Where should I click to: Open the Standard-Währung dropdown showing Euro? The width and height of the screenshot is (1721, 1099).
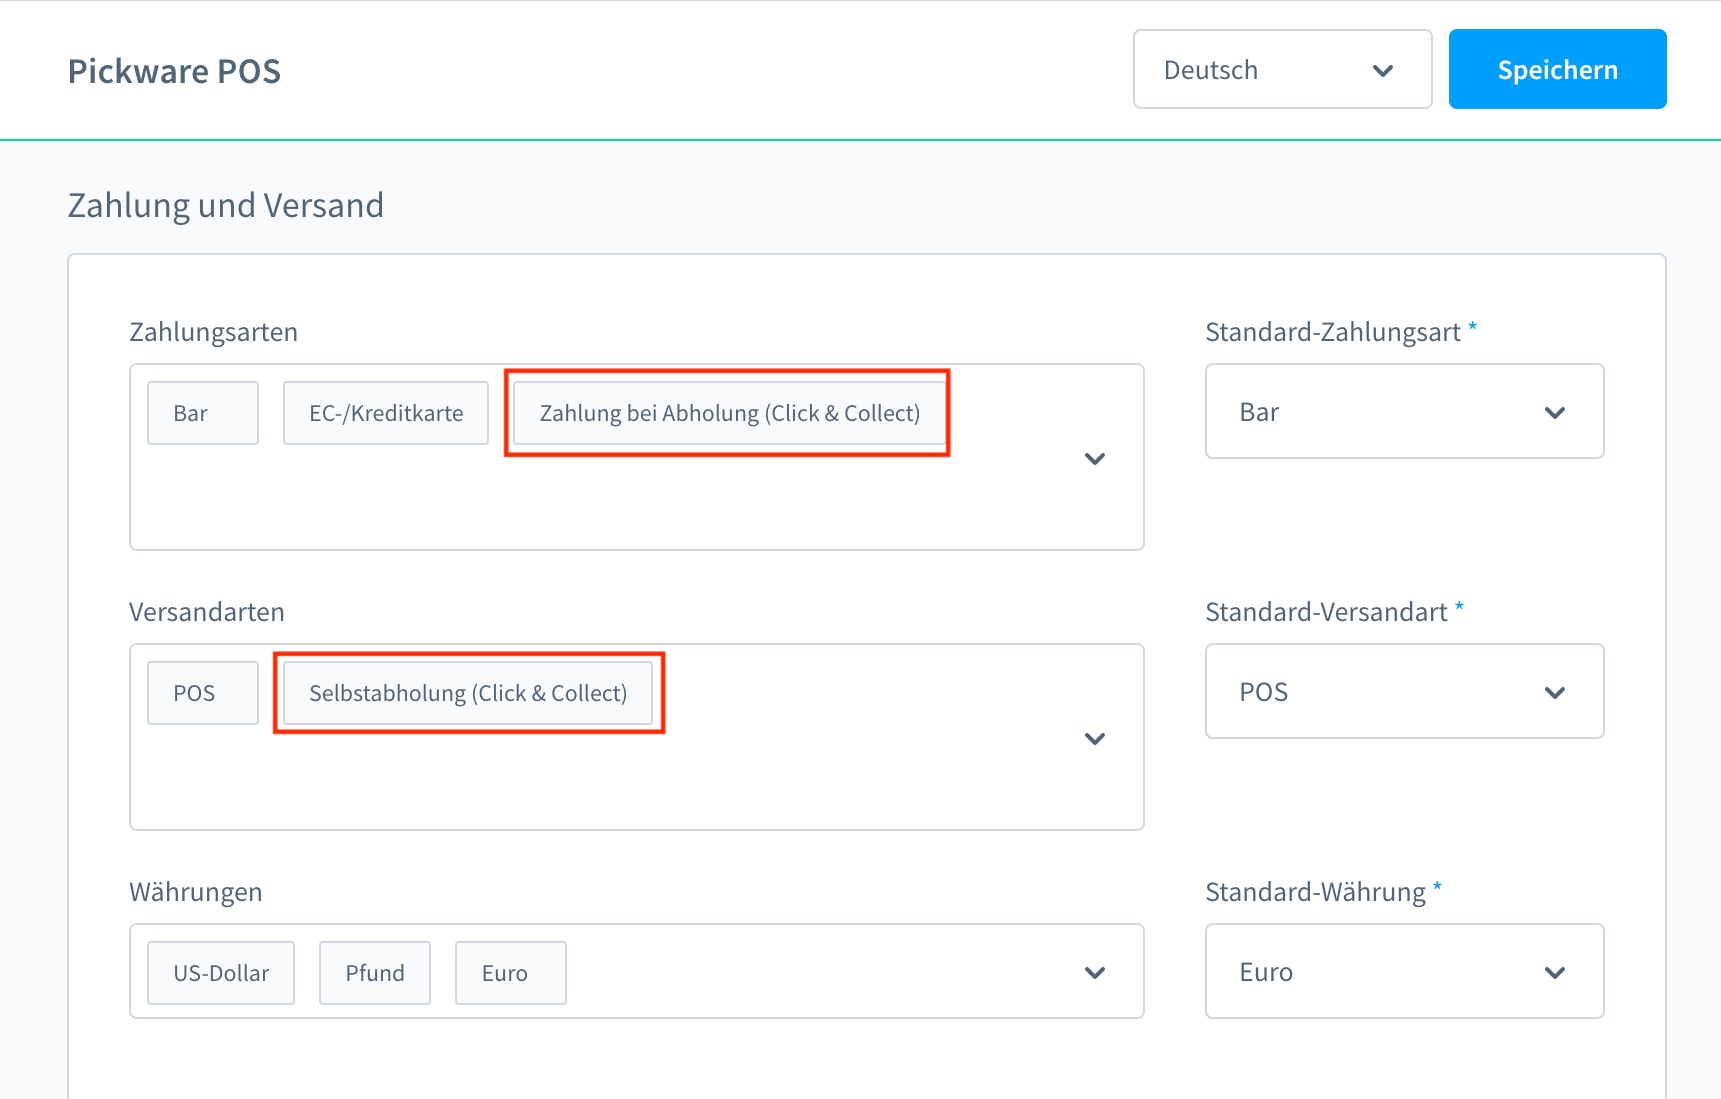coord(1403,972)
